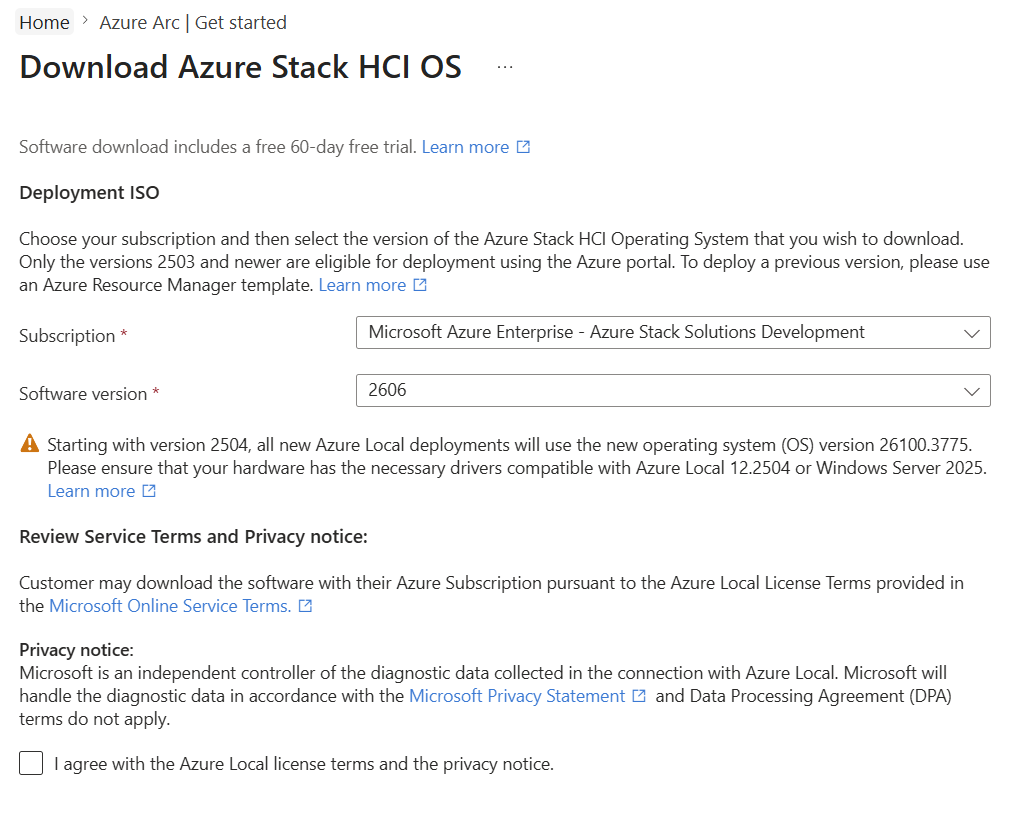
Task: Open Learn more link about Resource Manager template
Action: click(362, 285)
